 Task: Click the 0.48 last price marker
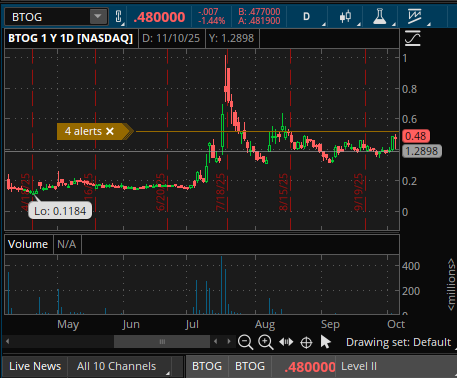click(x=416, y=136)
